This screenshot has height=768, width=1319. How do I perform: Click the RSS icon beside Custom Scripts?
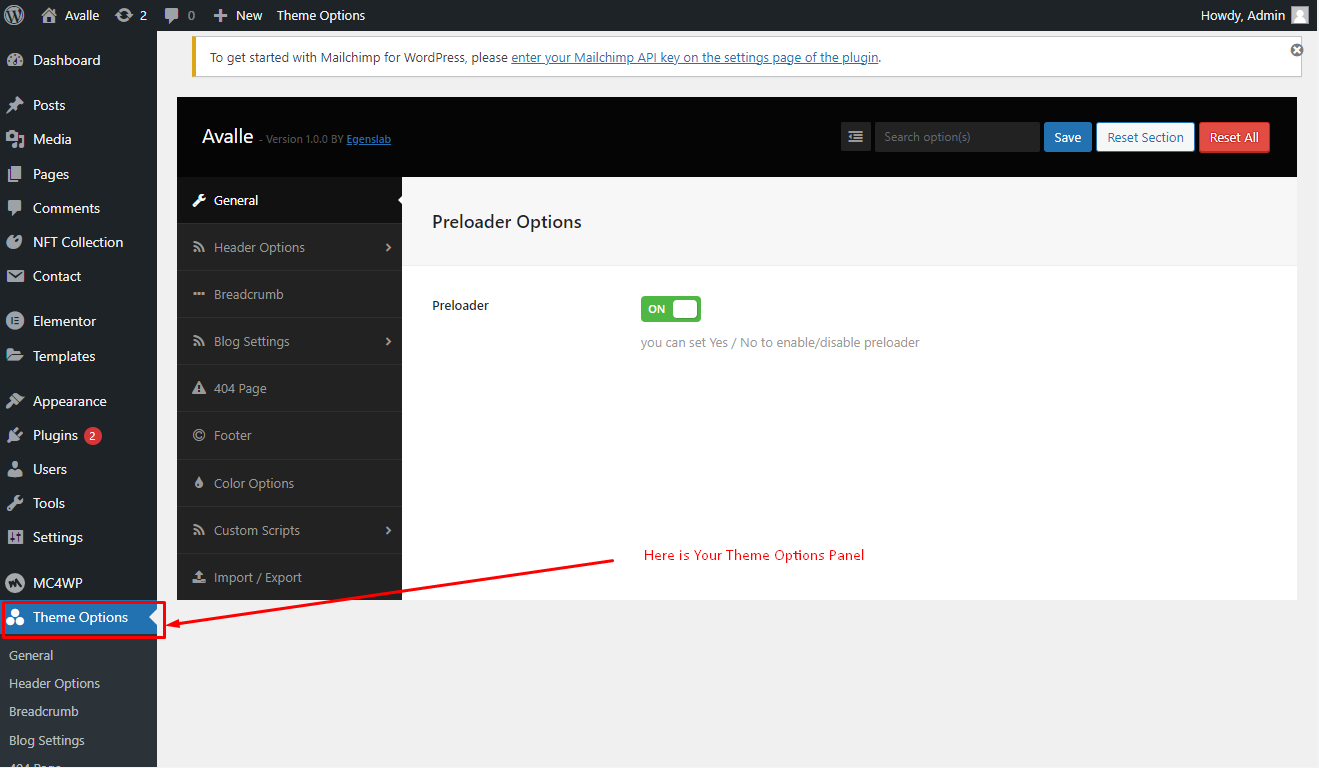[x=199, y=530]
